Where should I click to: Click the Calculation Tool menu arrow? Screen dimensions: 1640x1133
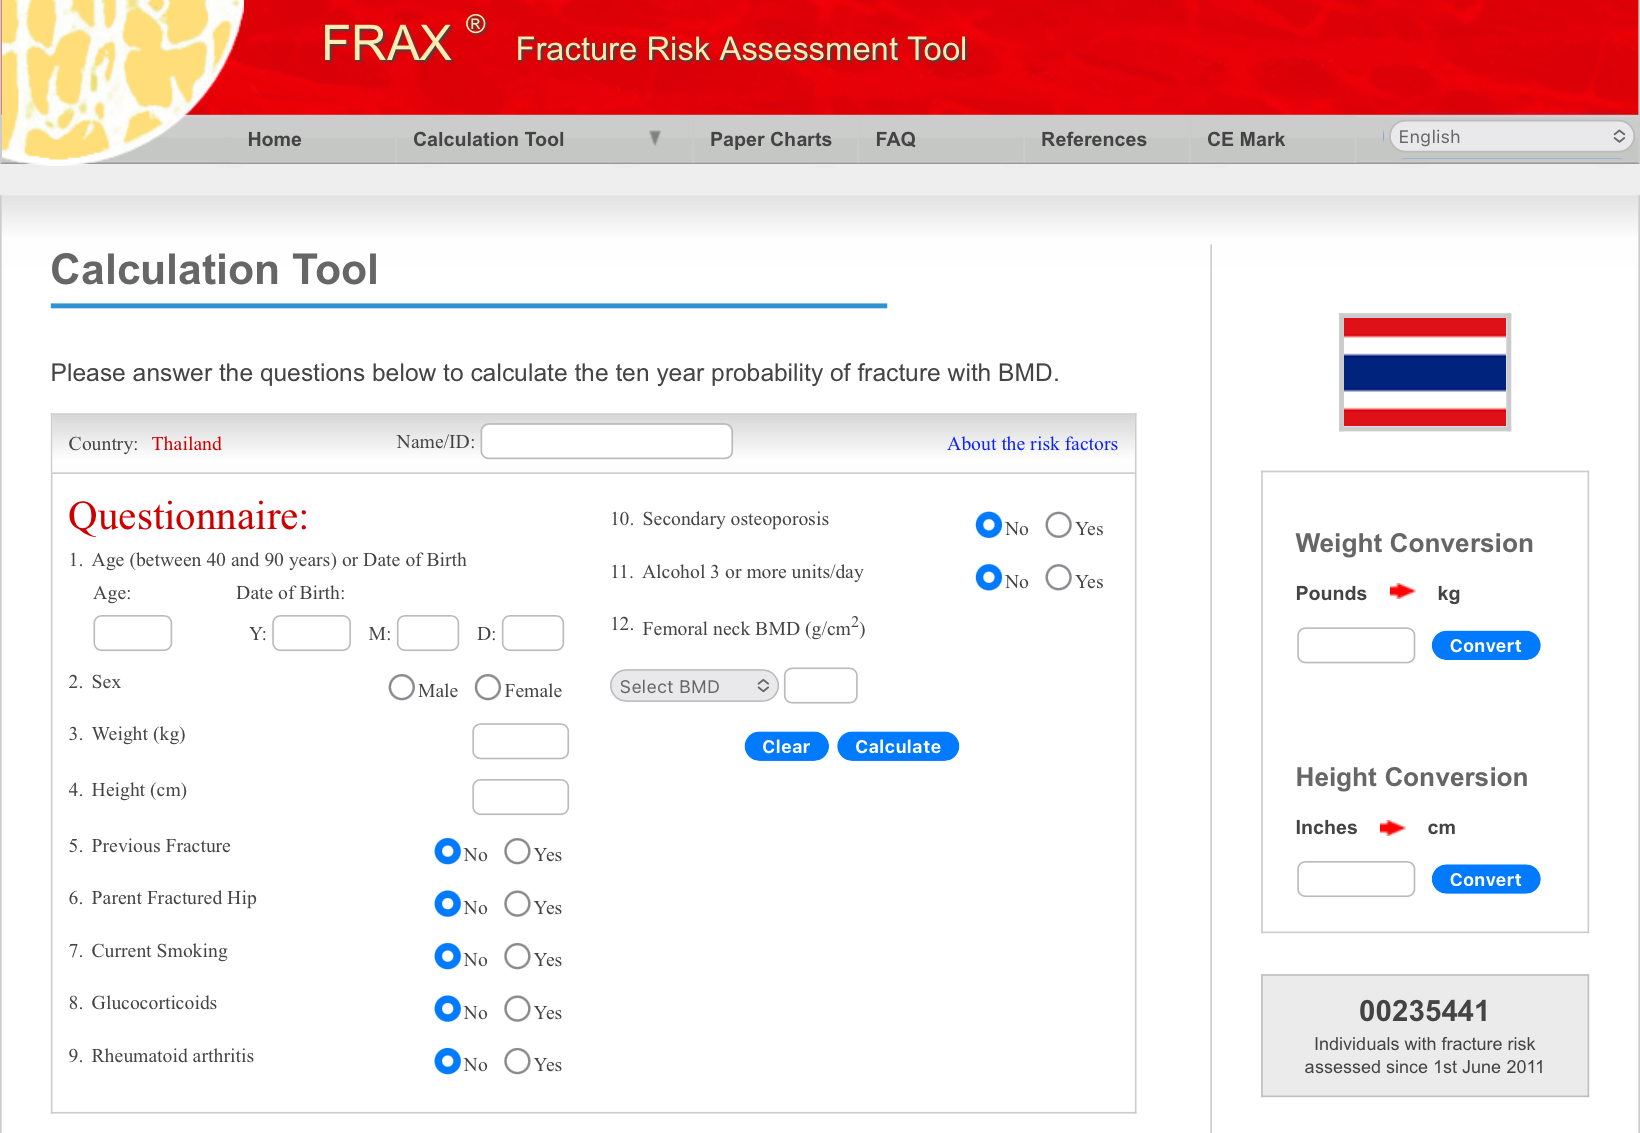(654, 138)
